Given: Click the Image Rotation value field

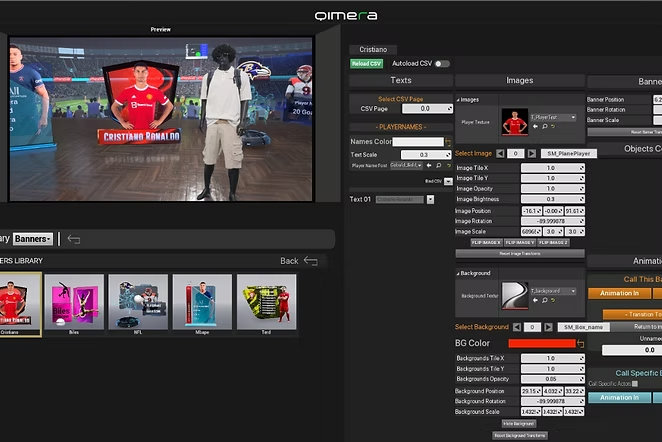Looking at the screenshot, I should point(553,221).
